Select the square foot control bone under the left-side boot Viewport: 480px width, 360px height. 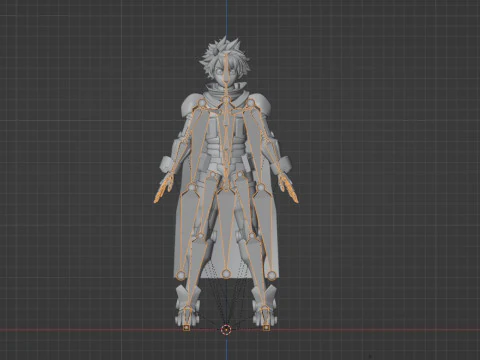186,328
